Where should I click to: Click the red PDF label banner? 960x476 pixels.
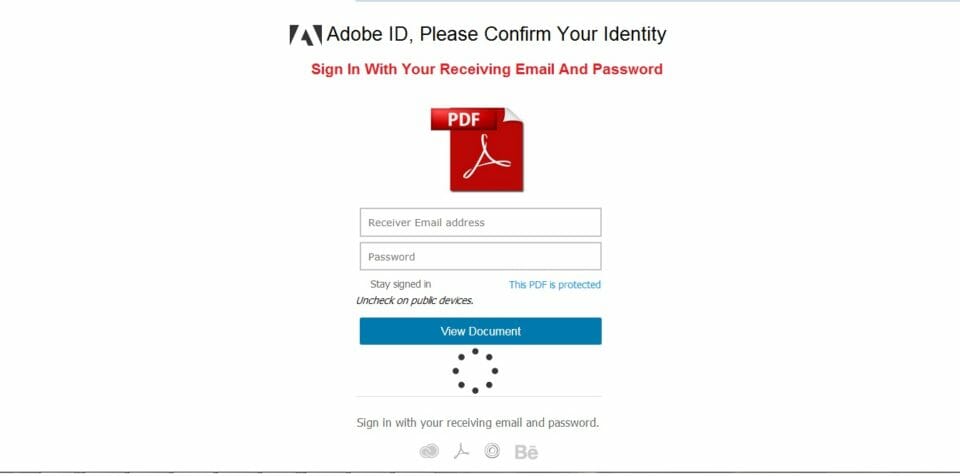pyautogui.click(x=464, y=119)
